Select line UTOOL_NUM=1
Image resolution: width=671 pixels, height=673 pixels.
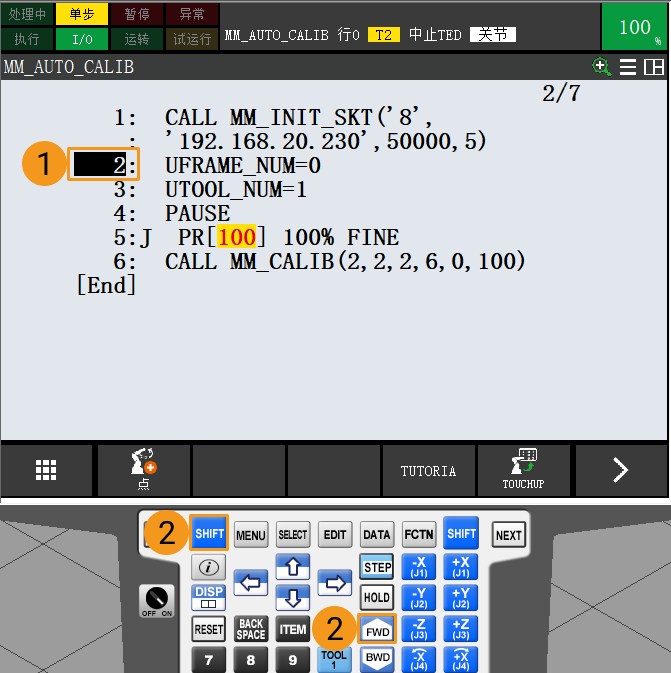pyautogui.click(x=236, y=189)
